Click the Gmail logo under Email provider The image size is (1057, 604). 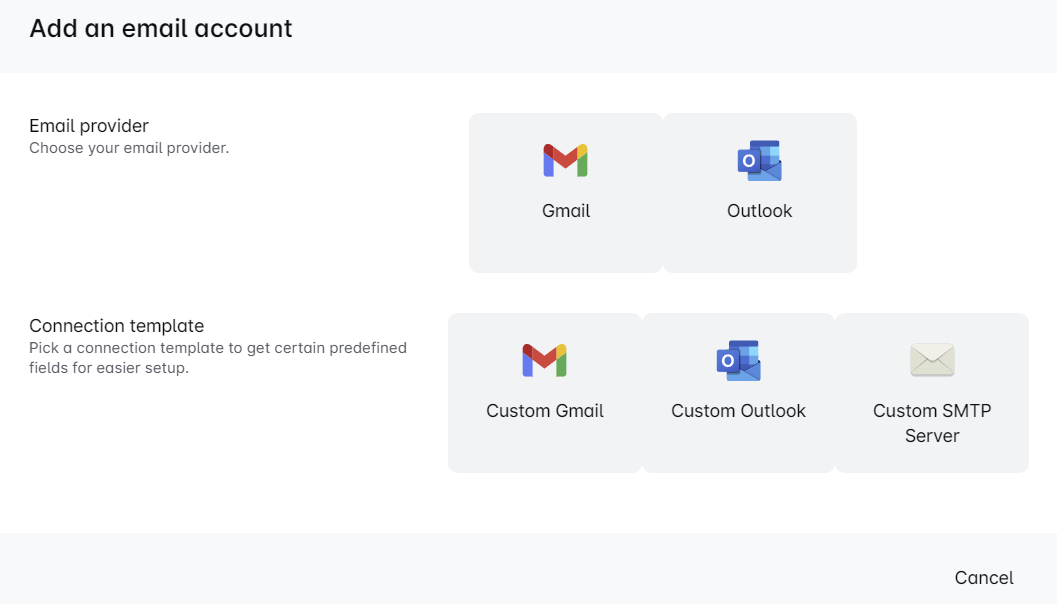(565, 160)
